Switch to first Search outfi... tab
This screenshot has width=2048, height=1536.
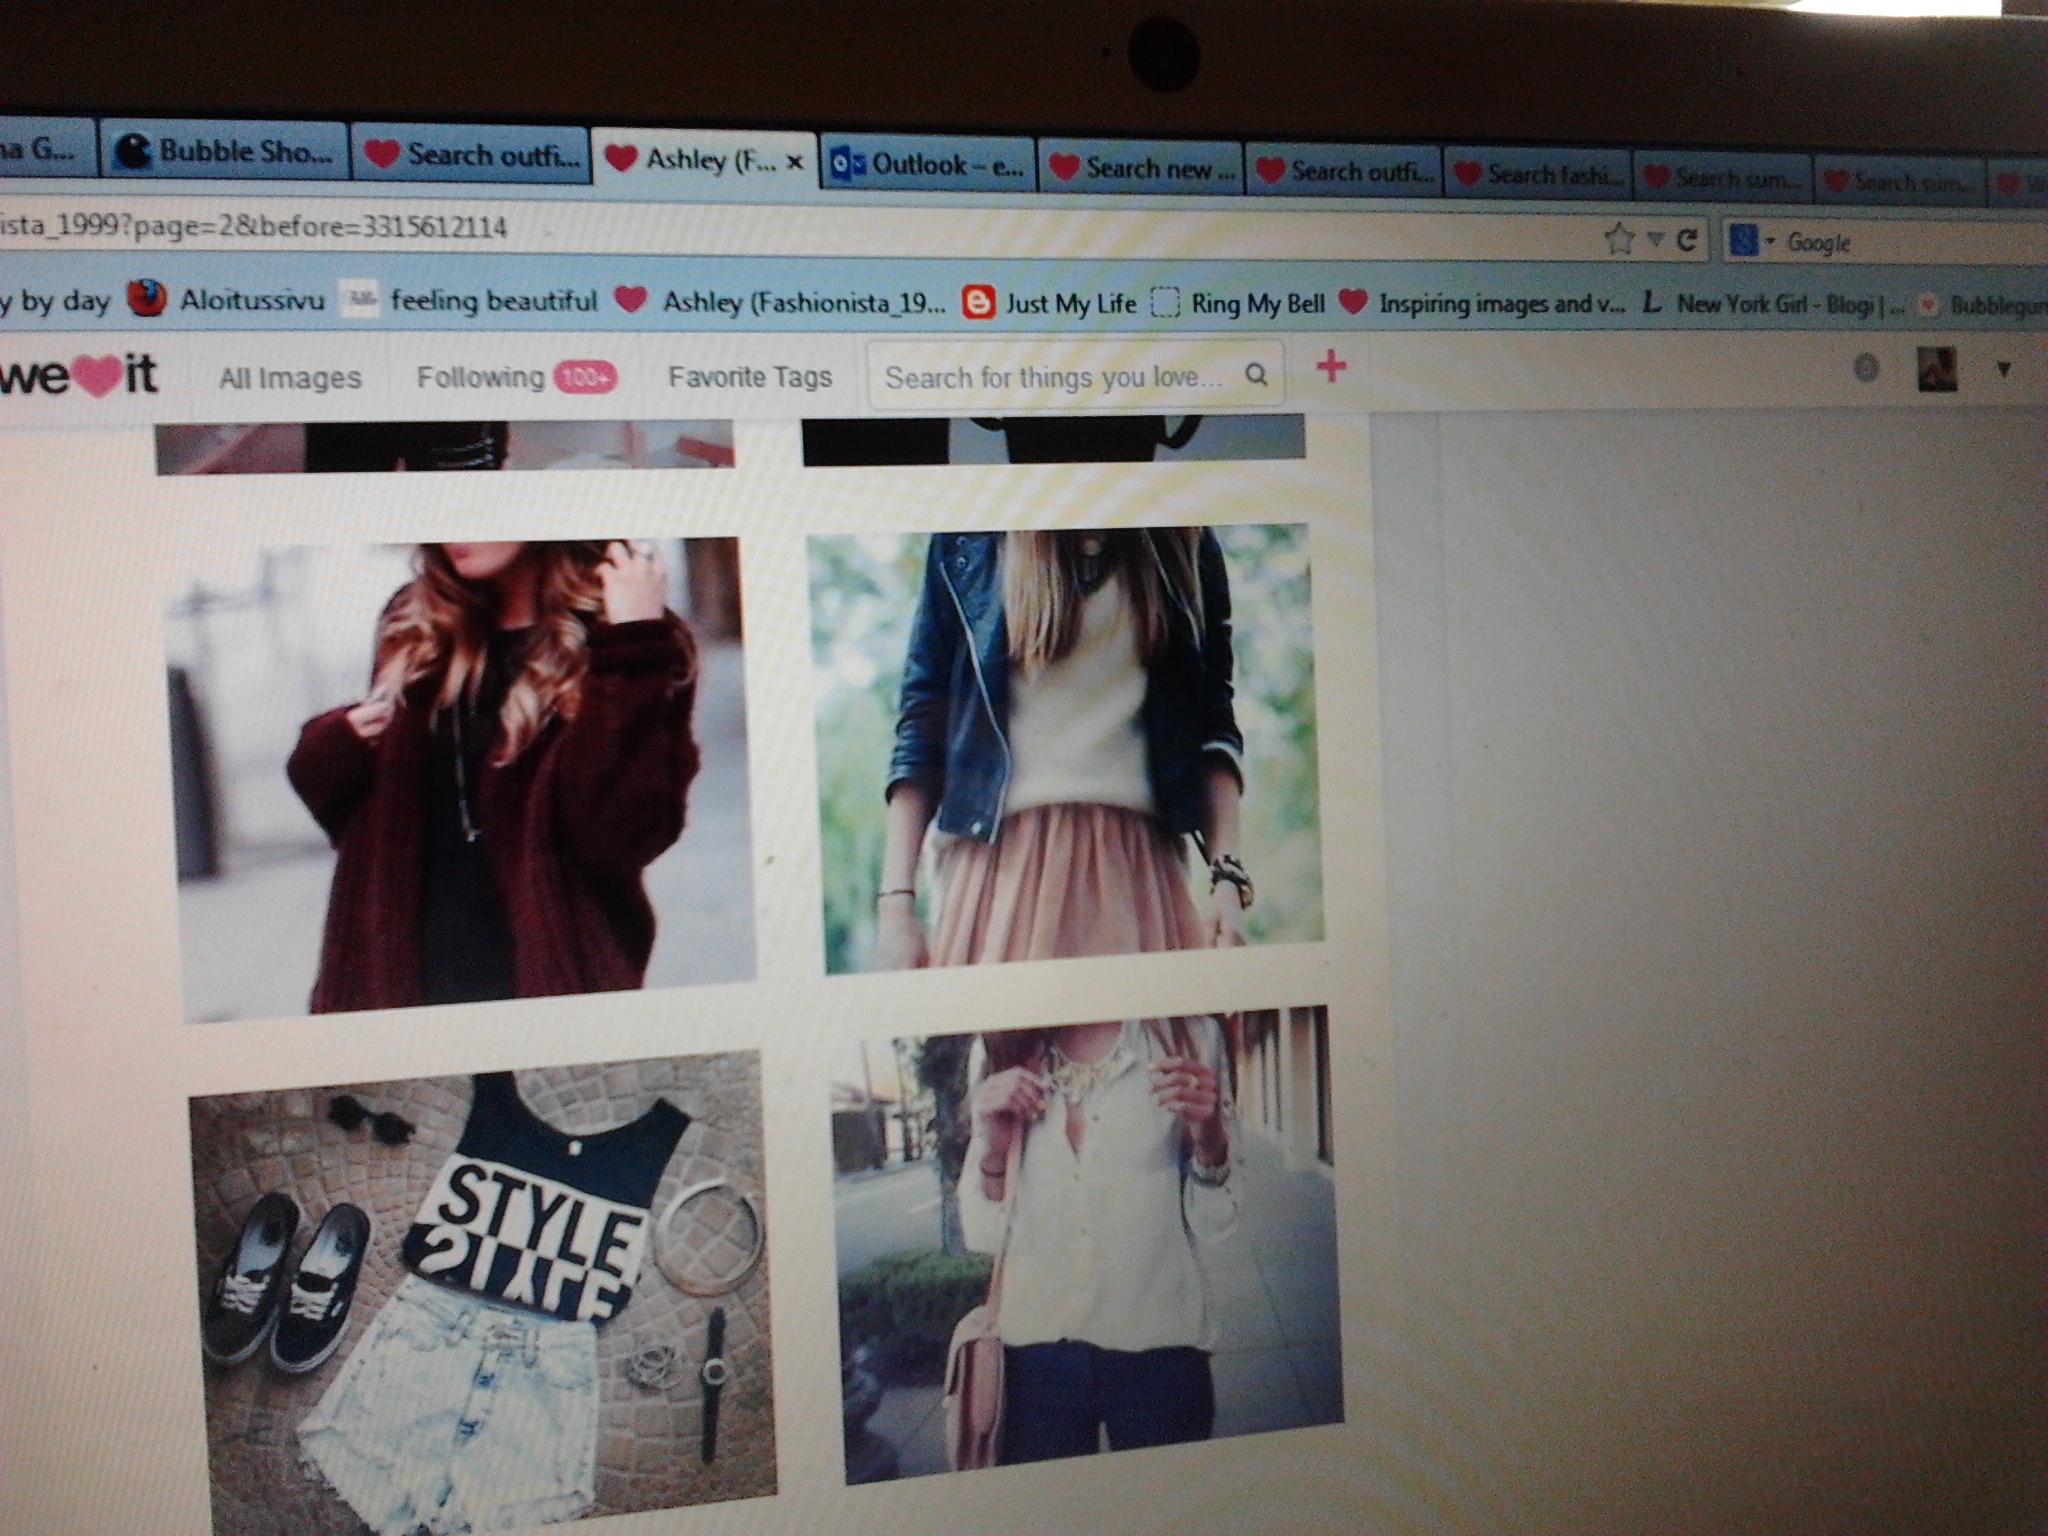472,155
